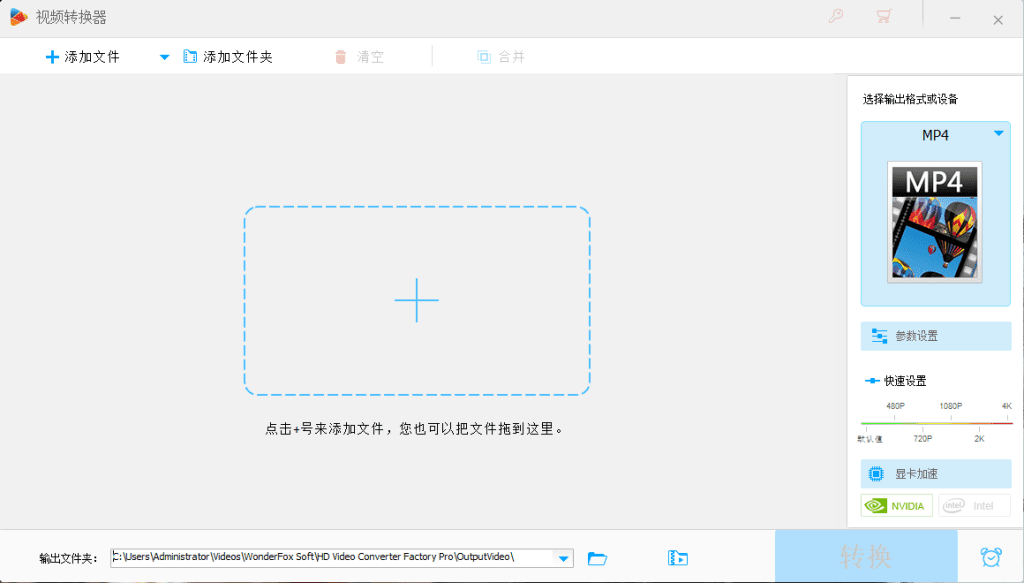Click the license key registration icon
The image size is (1024, 583).
836,16
